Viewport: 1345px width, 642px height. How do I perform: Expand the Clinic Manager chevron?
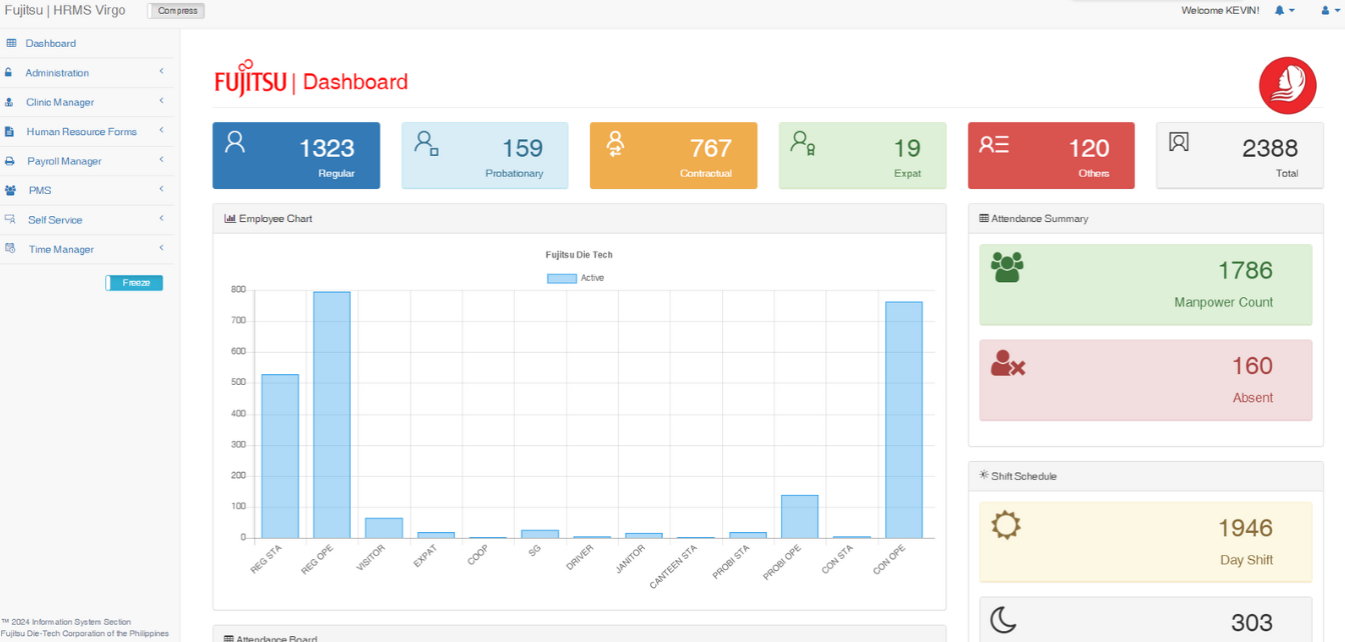pos(161,101)
